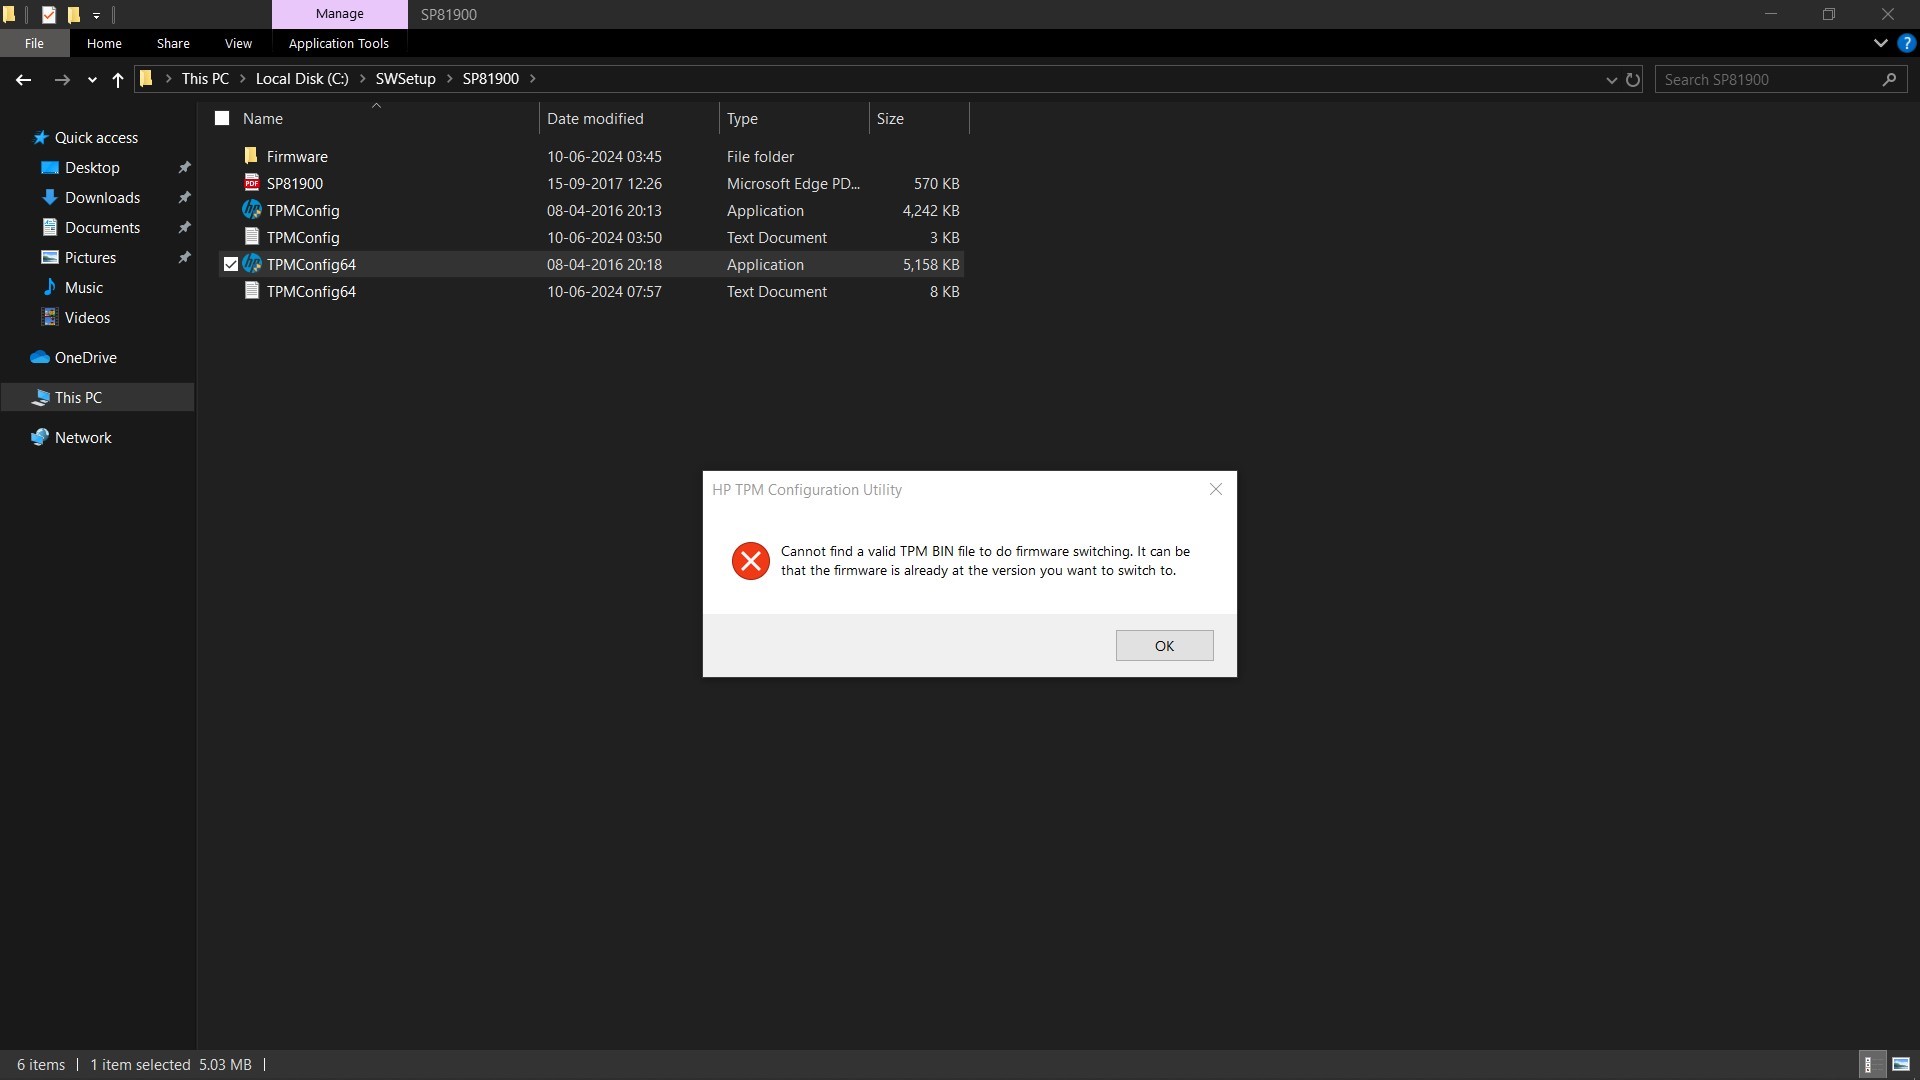
Task: Switch to details view in status bar
Action: [1869, 1065]
